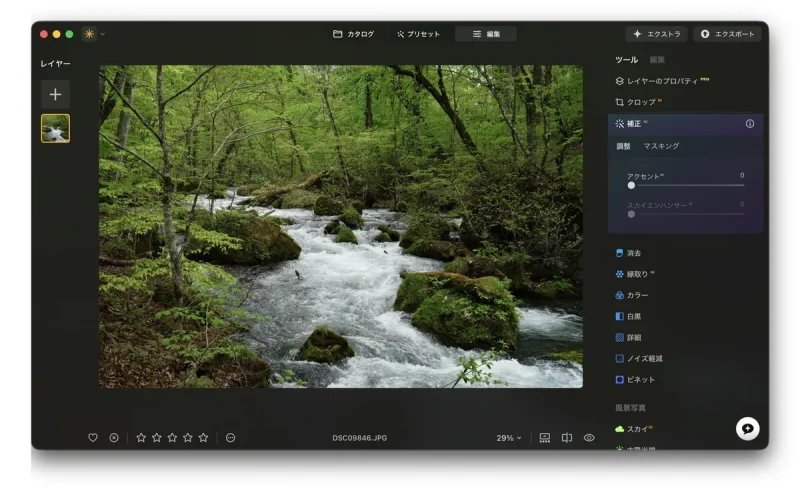Open レイヤーのプロパティ layer properties
This screenshot has width=800, height=491.
pos(661,80)
